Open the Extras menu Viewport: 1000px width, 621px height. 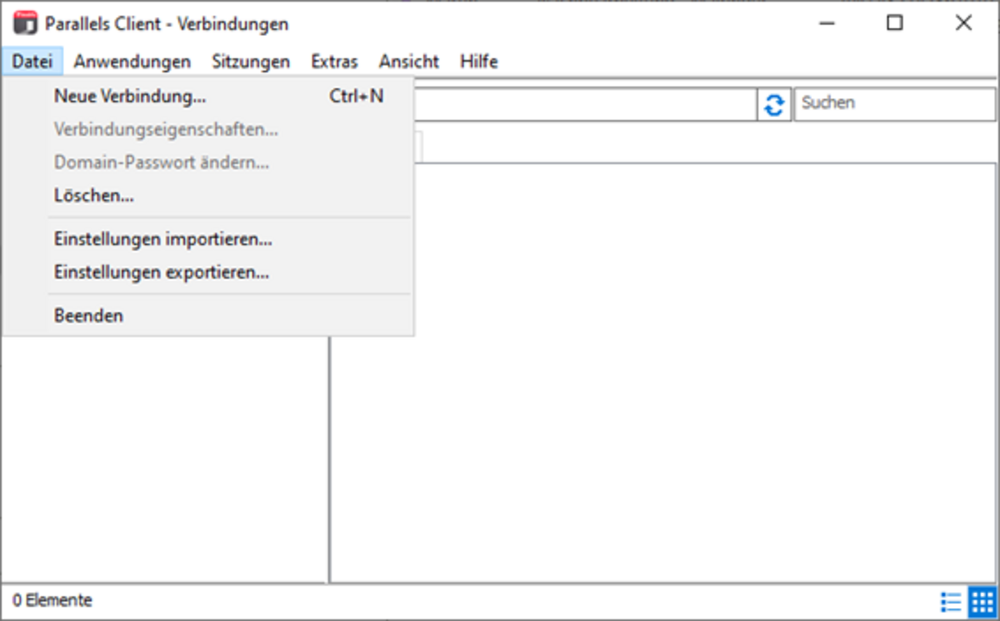pyautogui.click(x=334, y=61)
